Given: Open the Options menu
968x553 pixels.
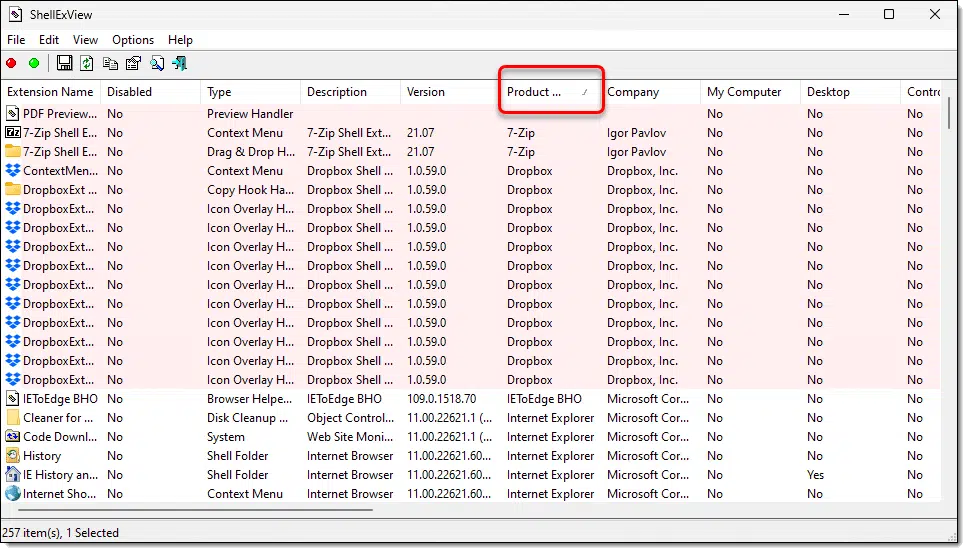Looking at the screenshot, I should click(133, 40).
